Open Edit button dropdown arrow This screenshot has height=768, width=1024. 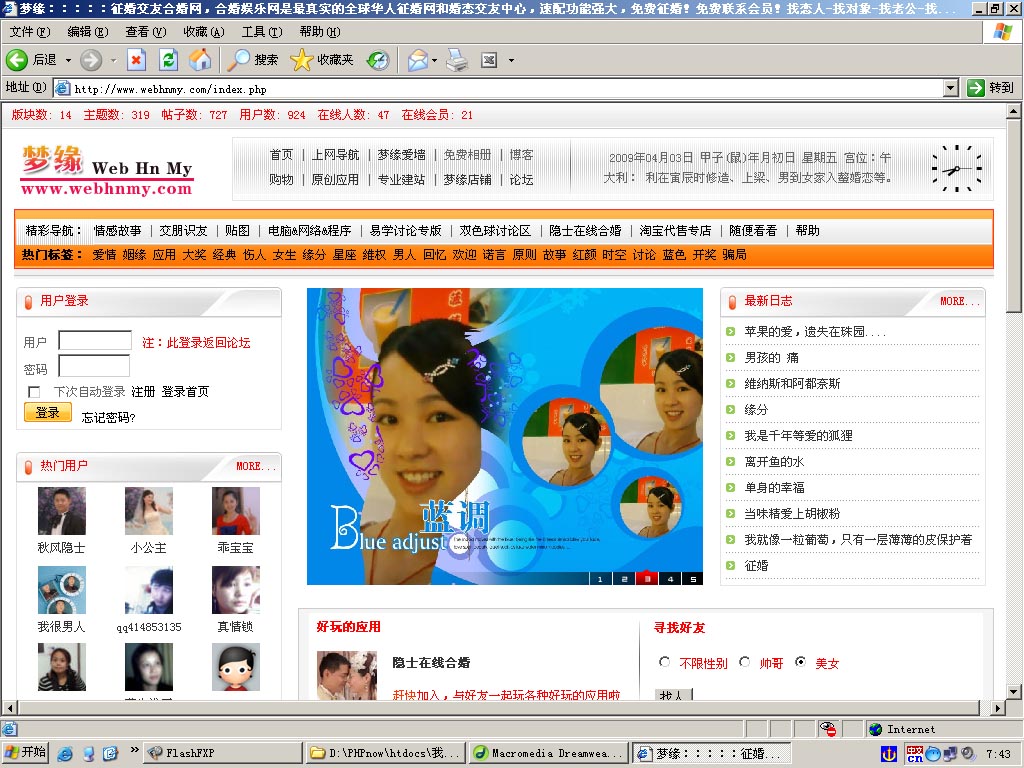coord(511,60)
